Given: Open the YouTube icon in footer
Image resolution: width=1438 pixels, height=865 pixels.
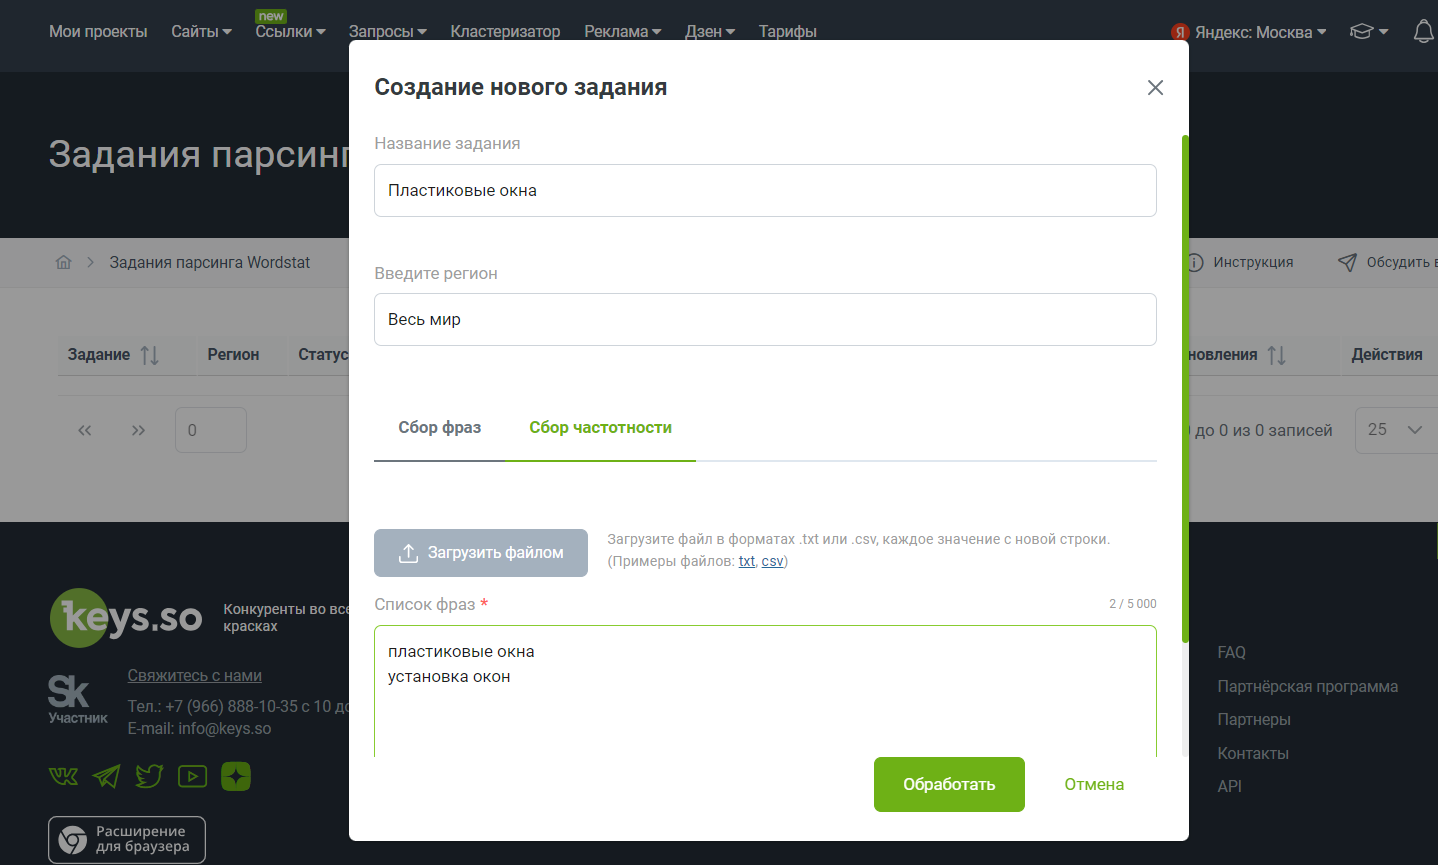Looking at the screenshot, I should [x=192, y=776].
